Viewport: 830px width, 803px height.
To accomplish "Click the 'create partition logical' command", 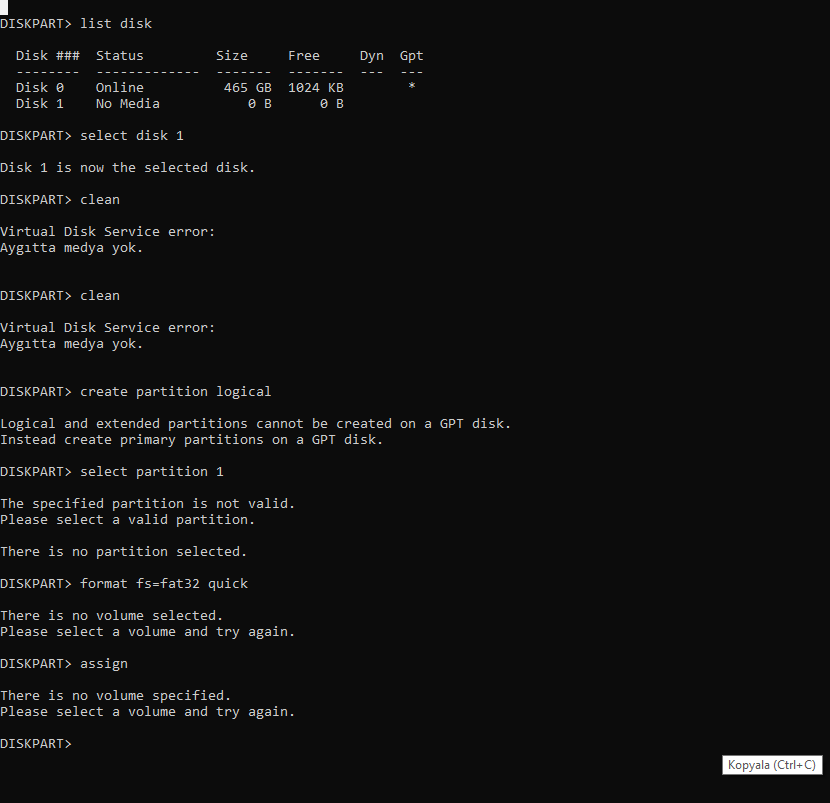I will click(176, 392).
